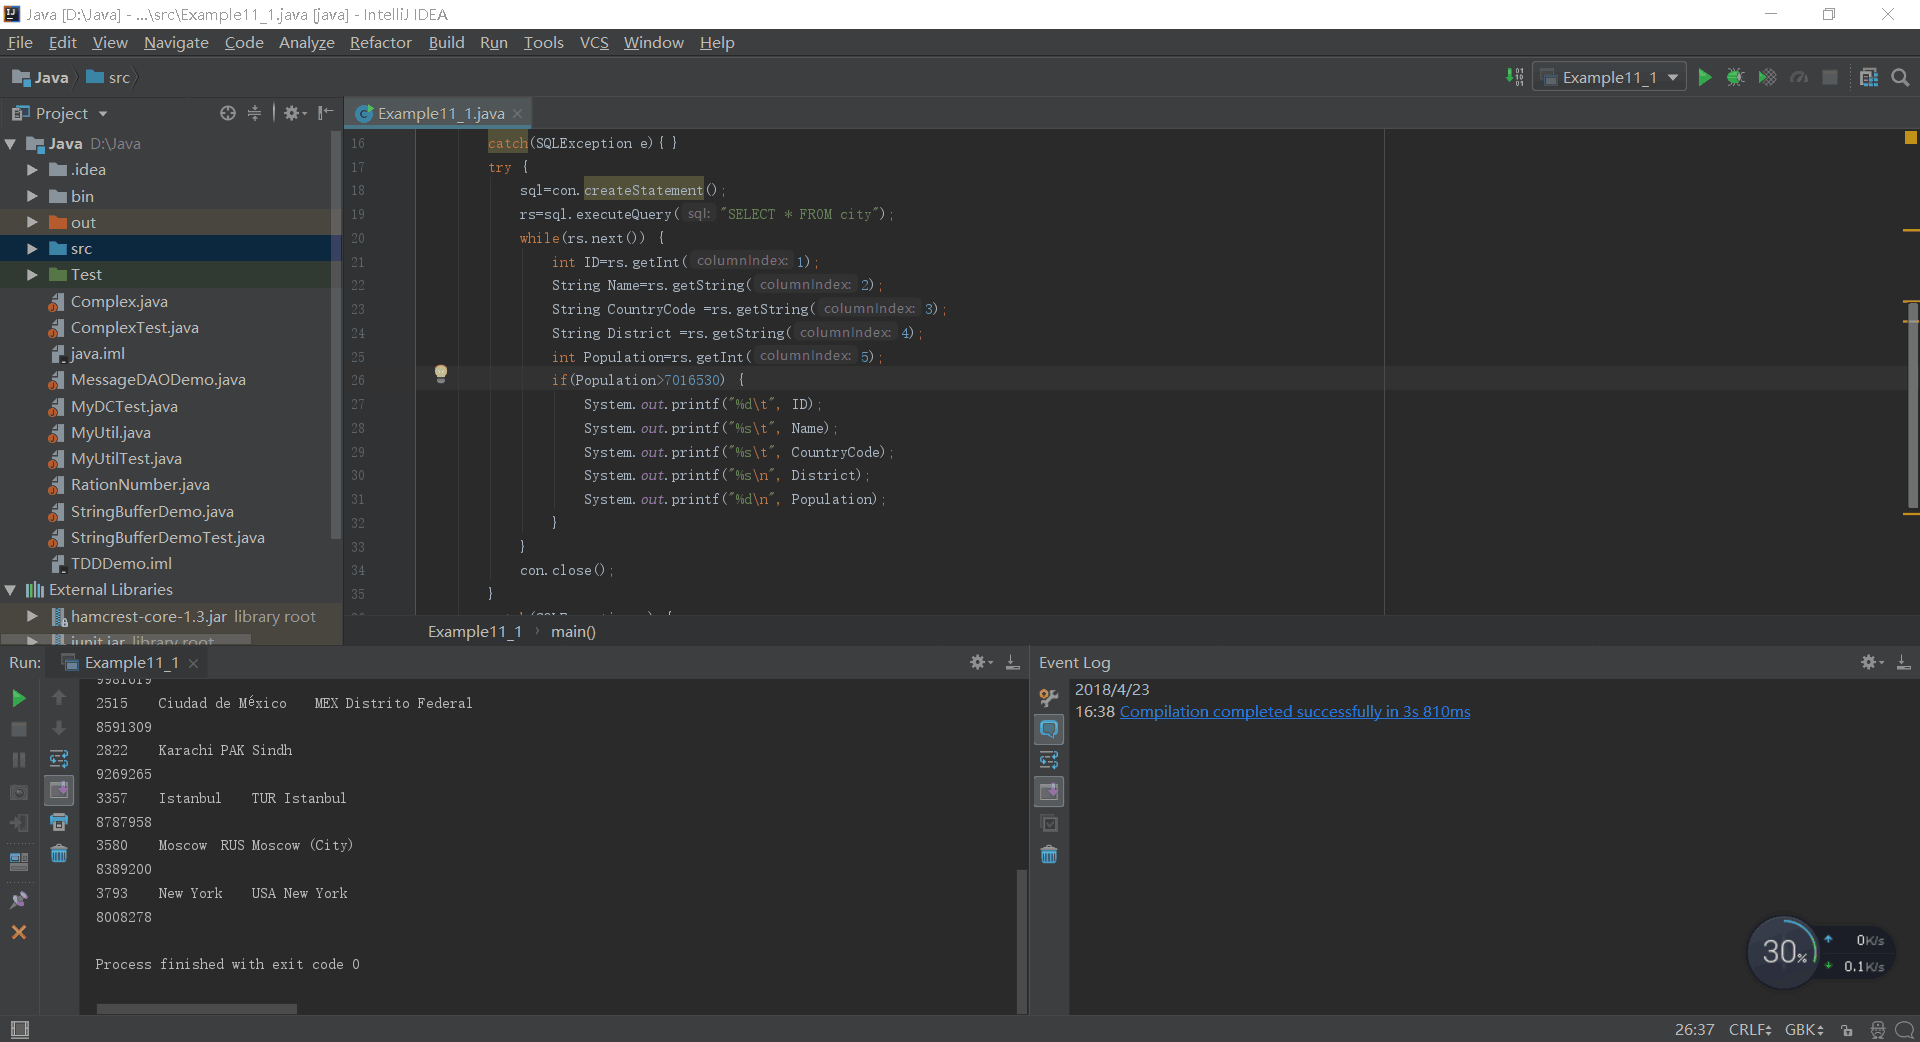1920x1042 pixels.
Task: Hide the Project tool window
Action: click(x=325, y=113)
